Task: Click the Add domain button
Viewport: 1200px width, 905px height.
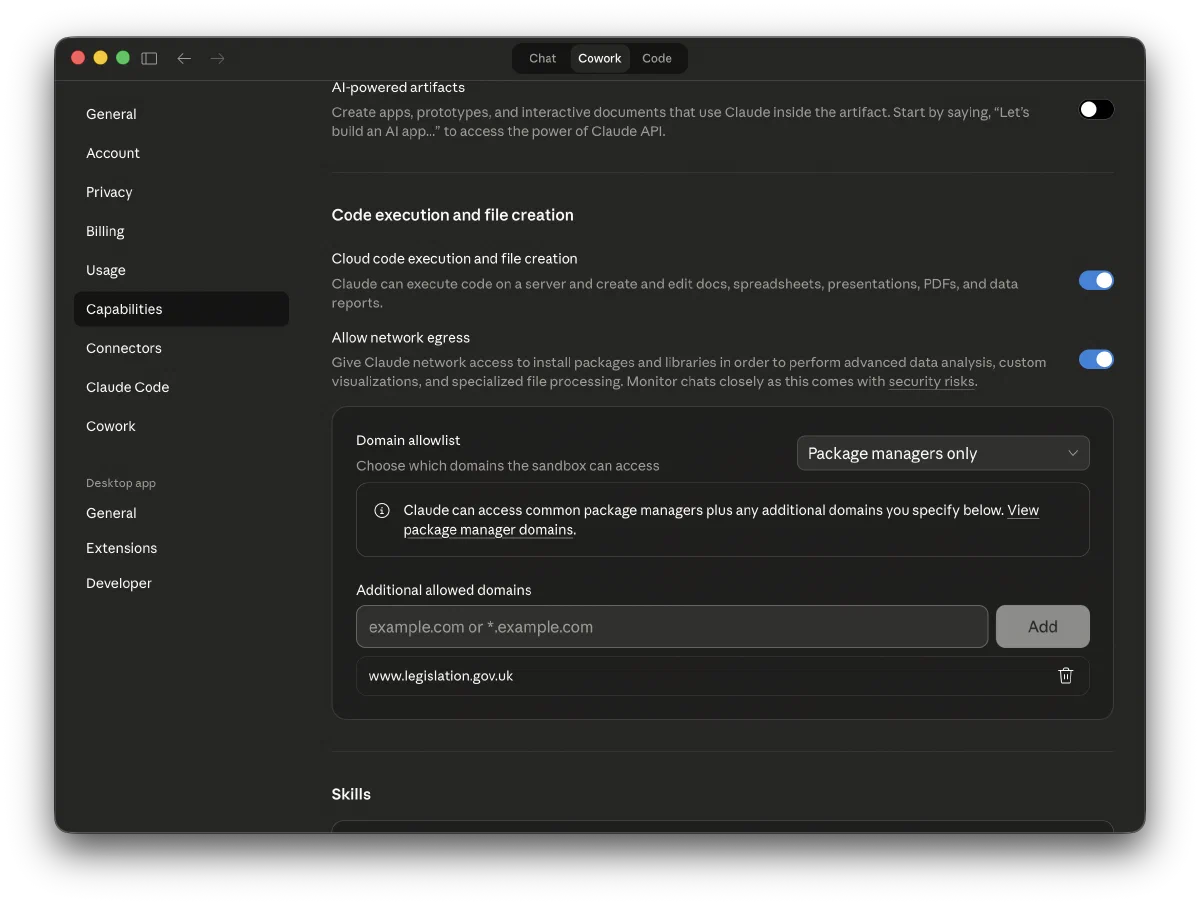Action: [1042, 627]
